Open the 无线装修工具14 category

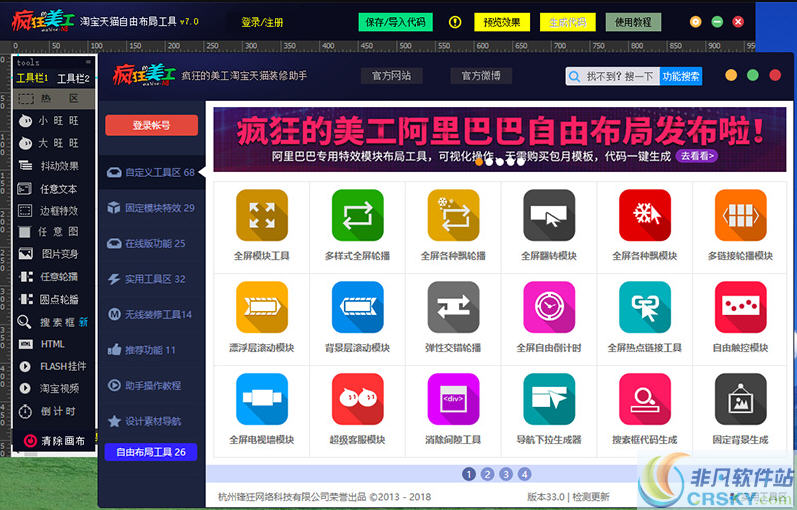coord(151,315)
